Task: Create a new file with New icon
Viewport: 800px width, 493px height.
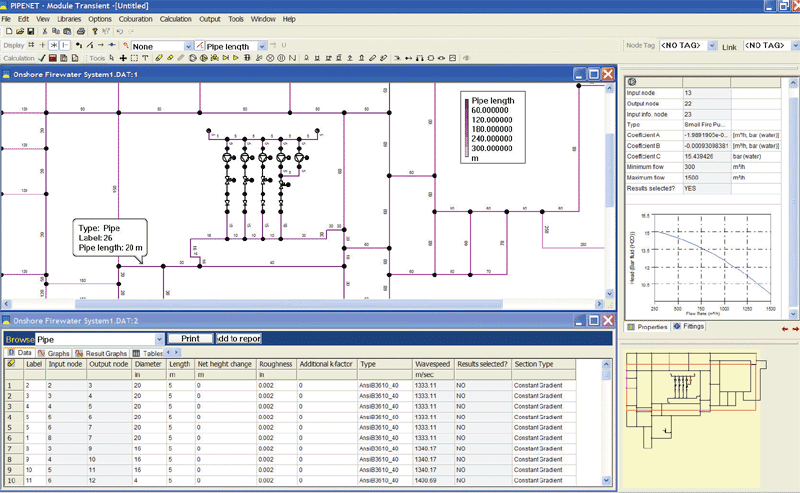Action: tap(9, 31)
